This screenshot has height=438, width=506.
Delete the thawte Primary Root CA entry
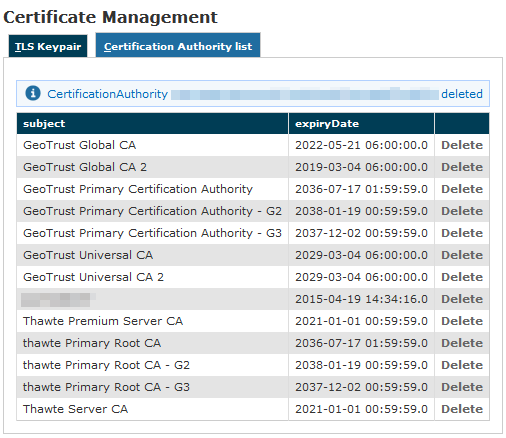tap(462, 343)
